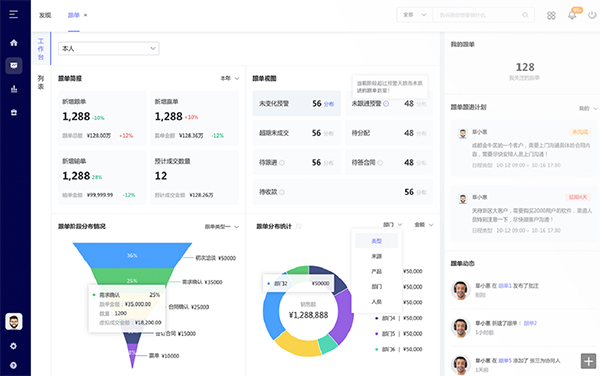The width and height of the screenshot is (600, 376).
Task: Click the info icon next to 待跟进
Action: [x=282, y=163]
